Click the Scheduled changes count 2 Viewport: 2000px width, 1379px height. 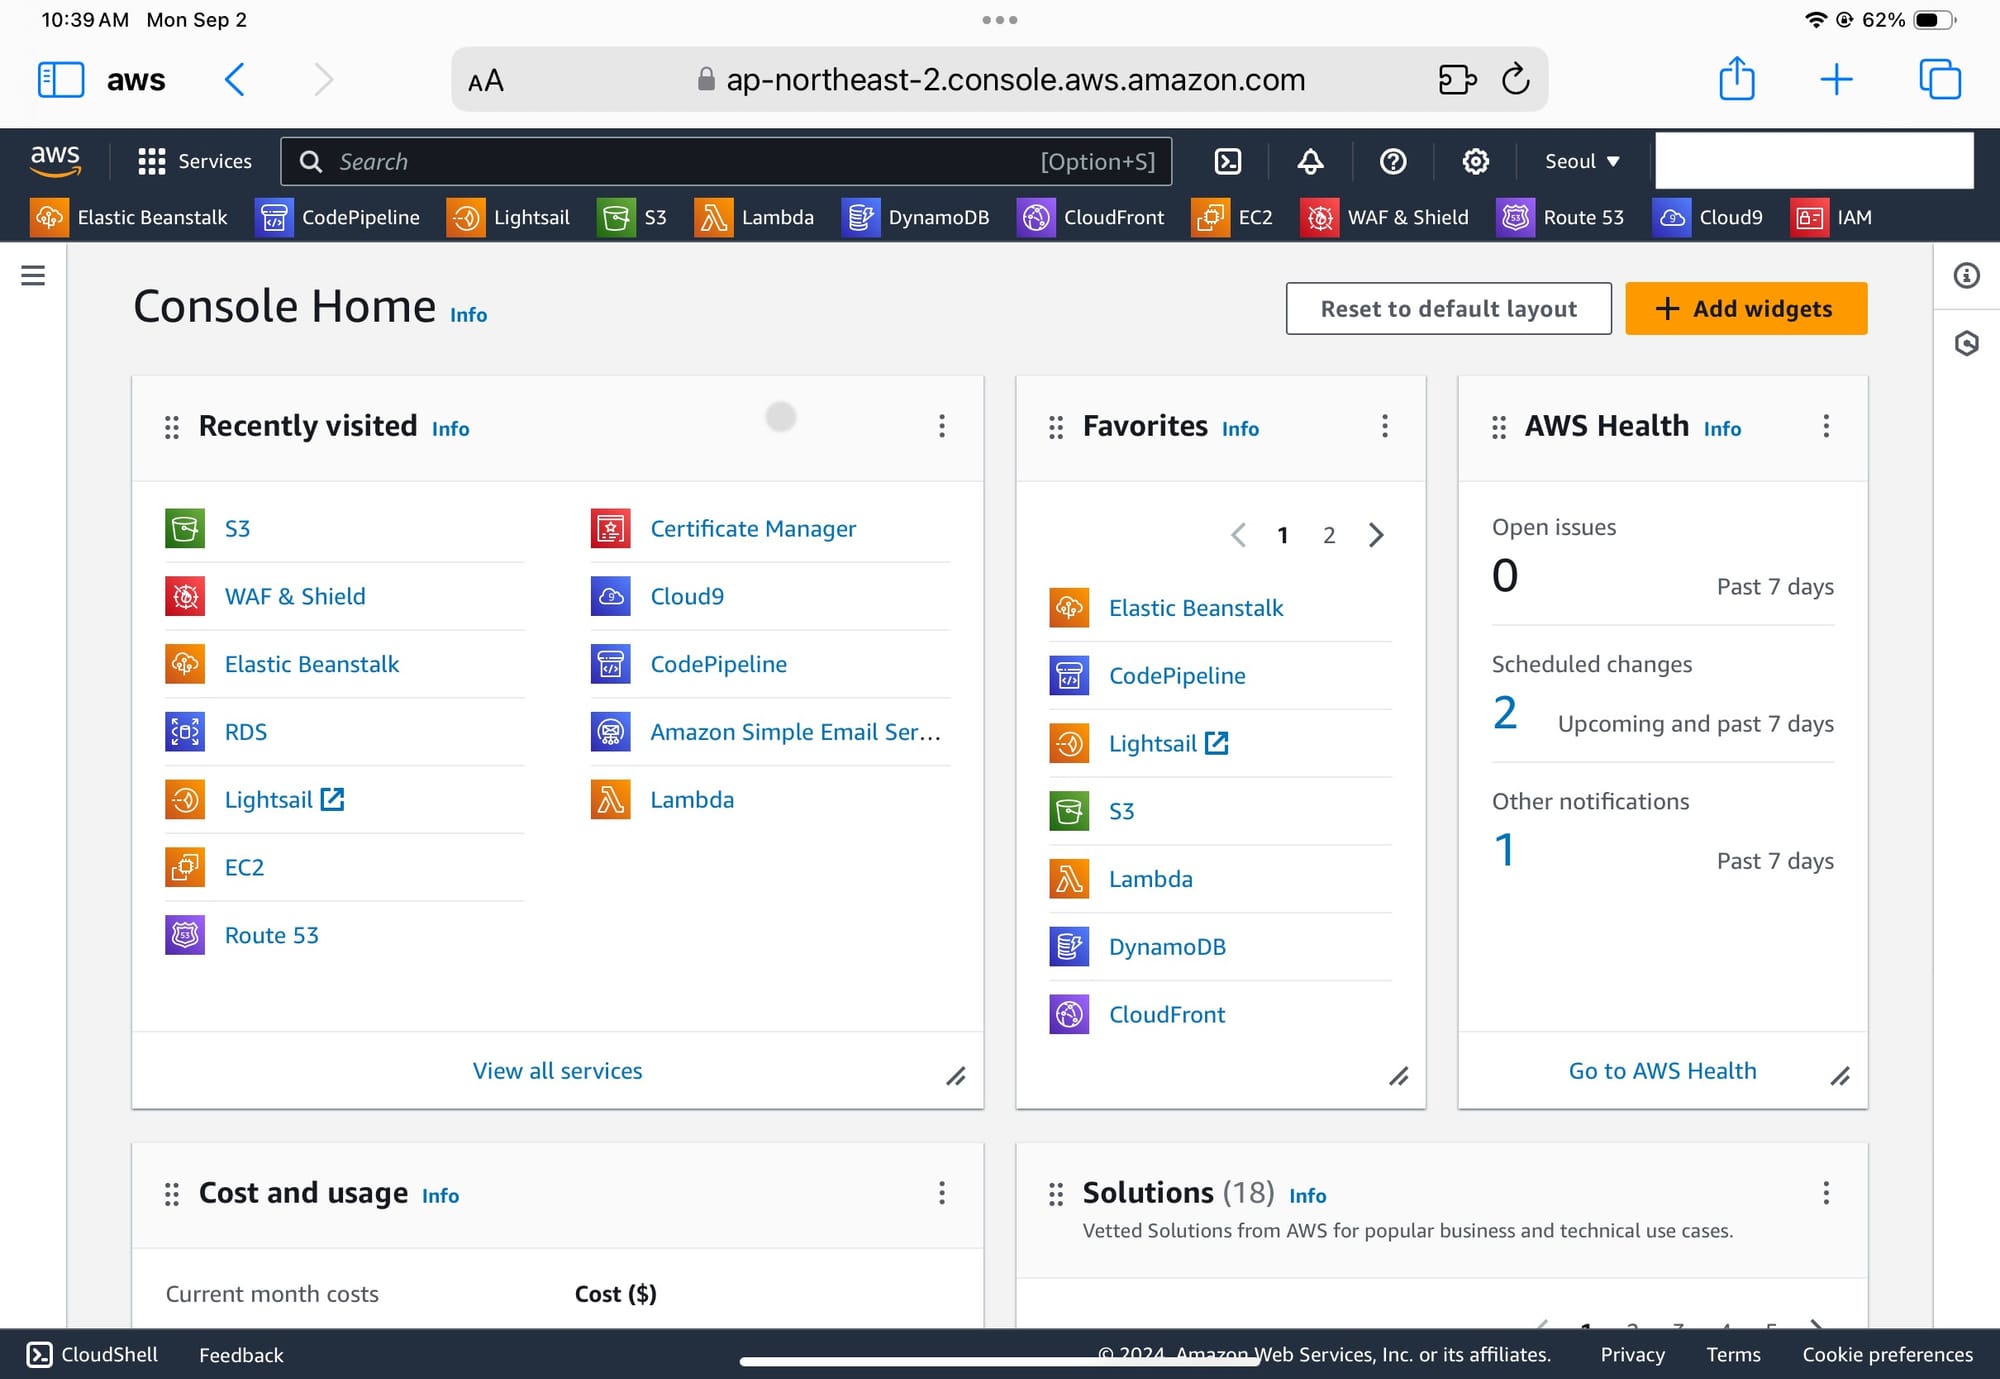coord(1505,713)
